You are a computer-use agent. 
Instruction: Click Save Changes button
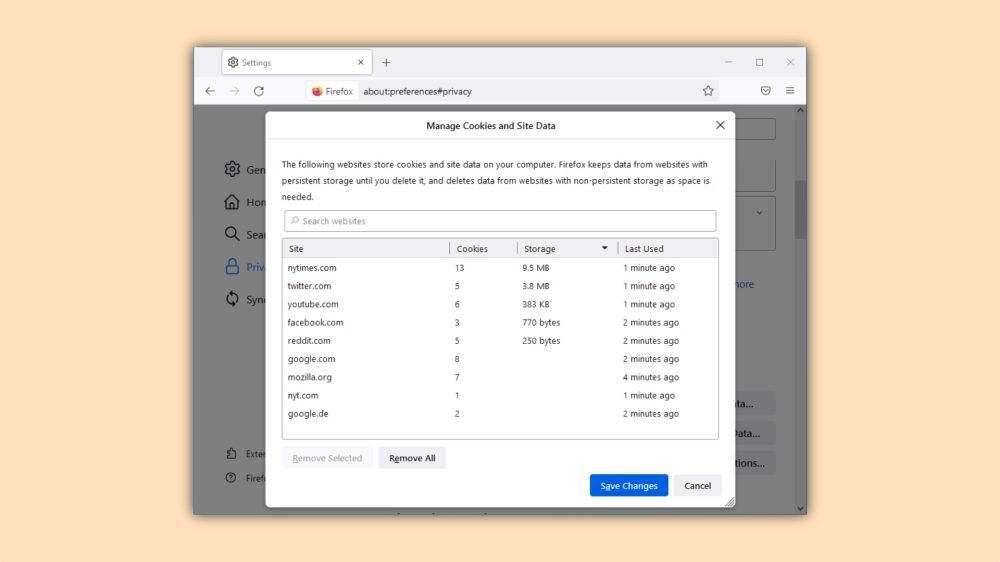tap(628, 486)
